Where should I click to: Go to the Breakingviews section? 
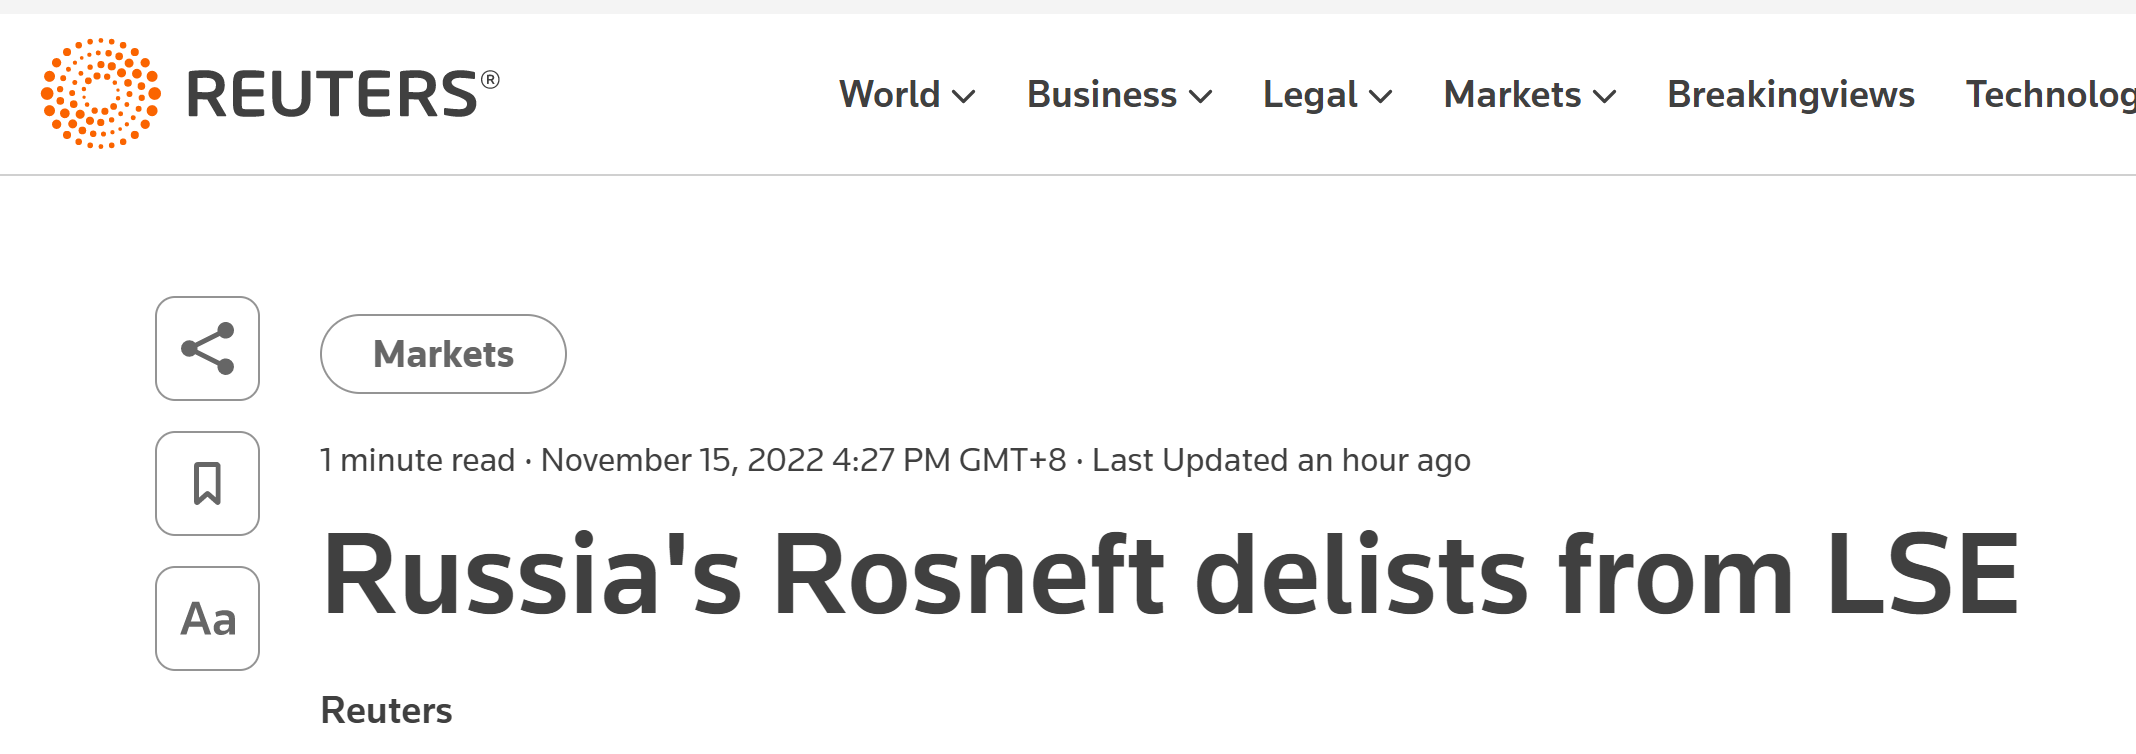click(x=1790, y=95)
